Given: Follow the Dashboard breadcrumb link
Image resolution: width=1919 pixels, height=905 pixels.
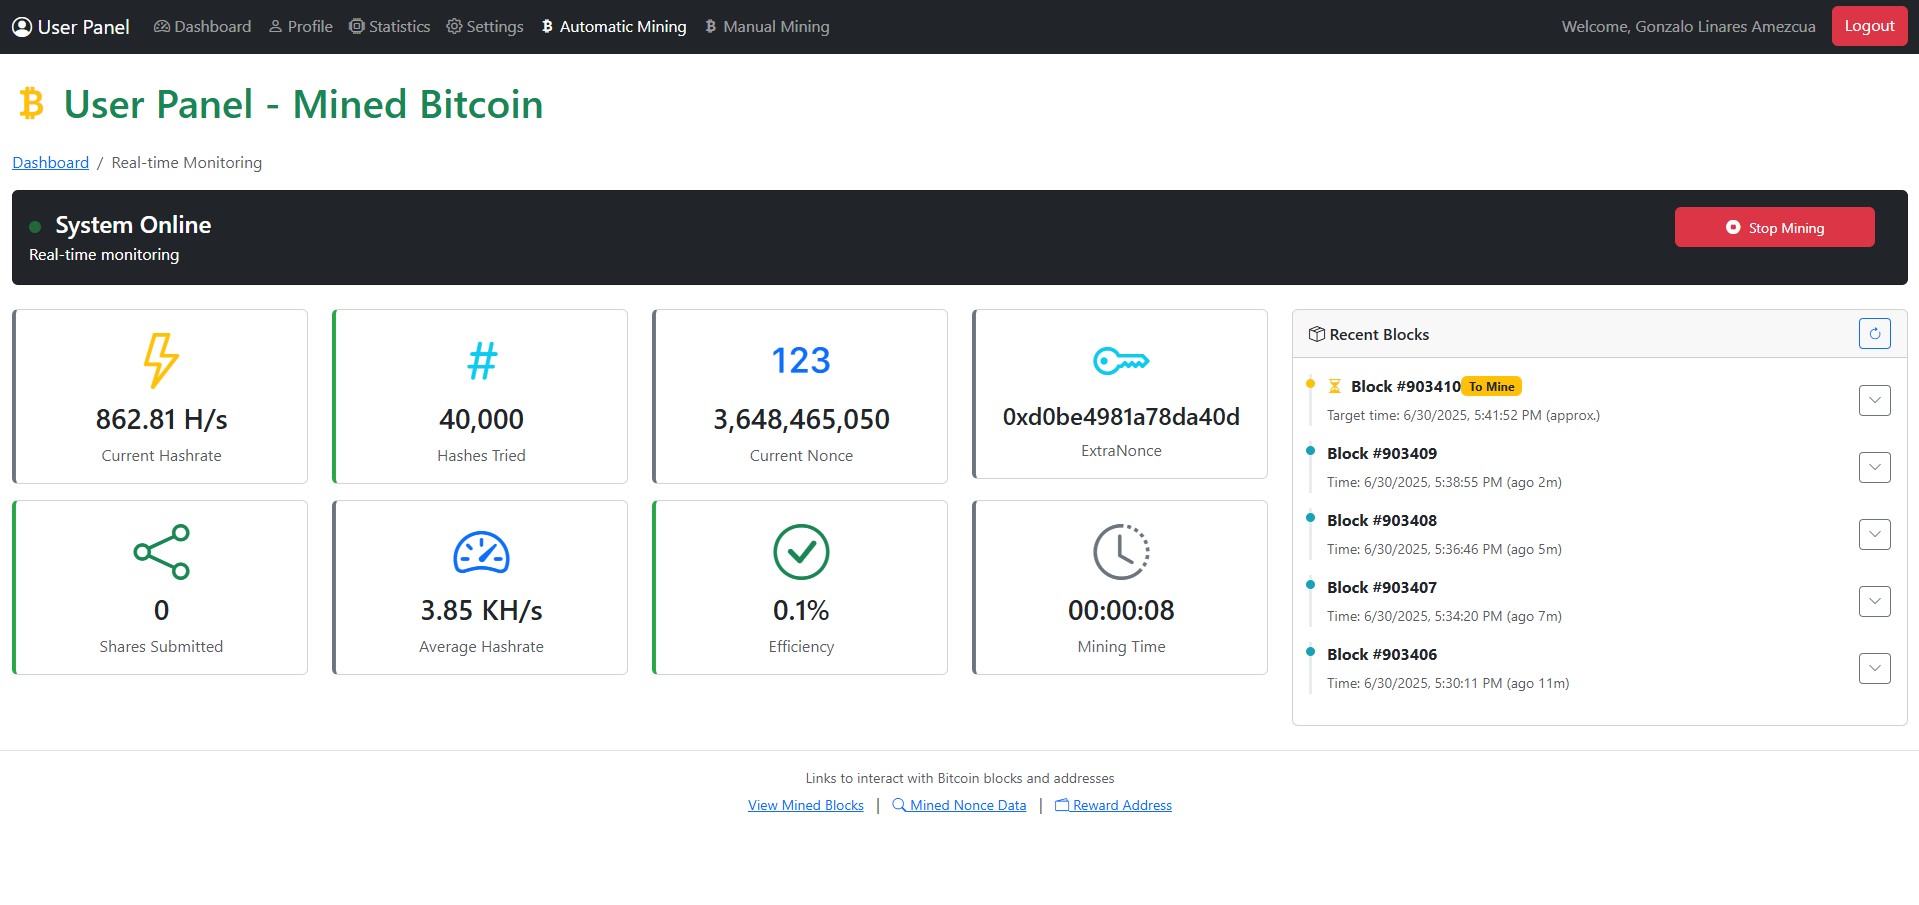Looking at the screenshot, I should tap(50, 162).
